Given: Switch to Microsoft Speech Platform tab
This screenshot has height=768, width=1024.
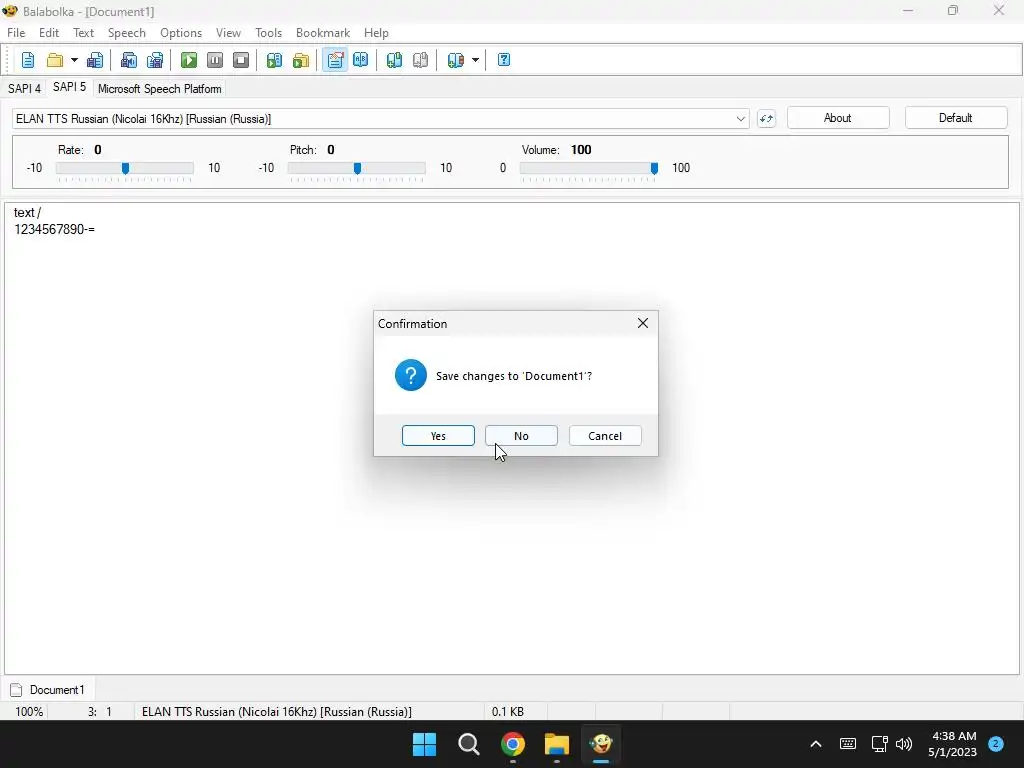Looking at the screenshot, I should [160, 88].
